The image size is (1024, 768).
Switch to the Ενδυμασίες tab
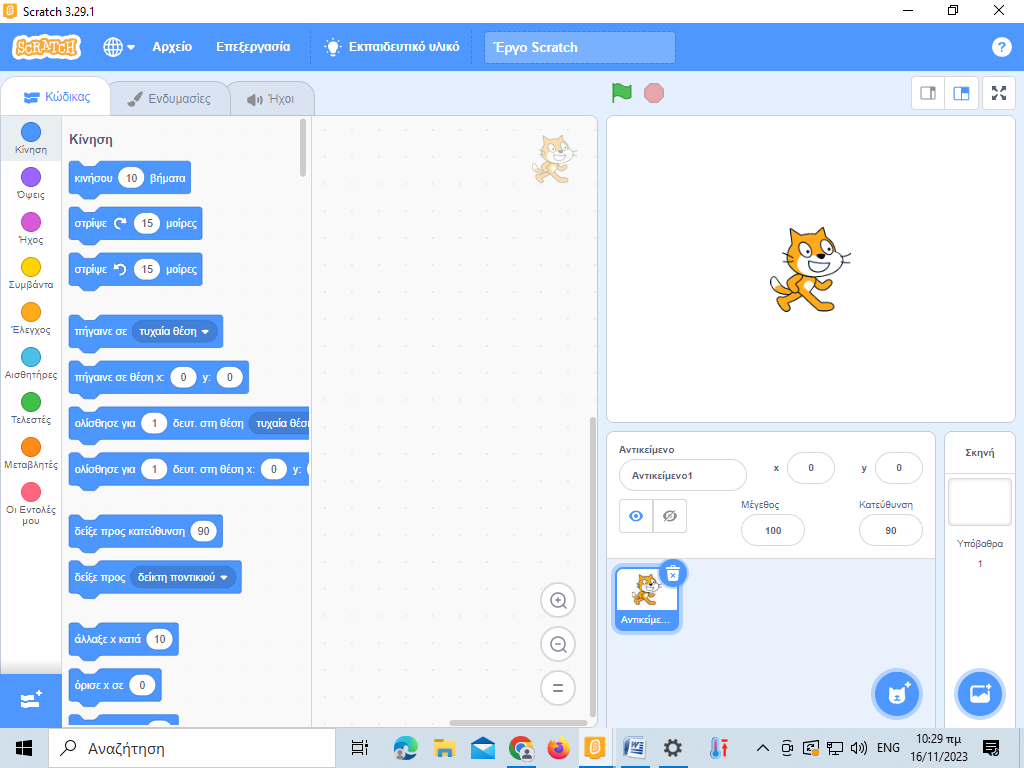169,99
